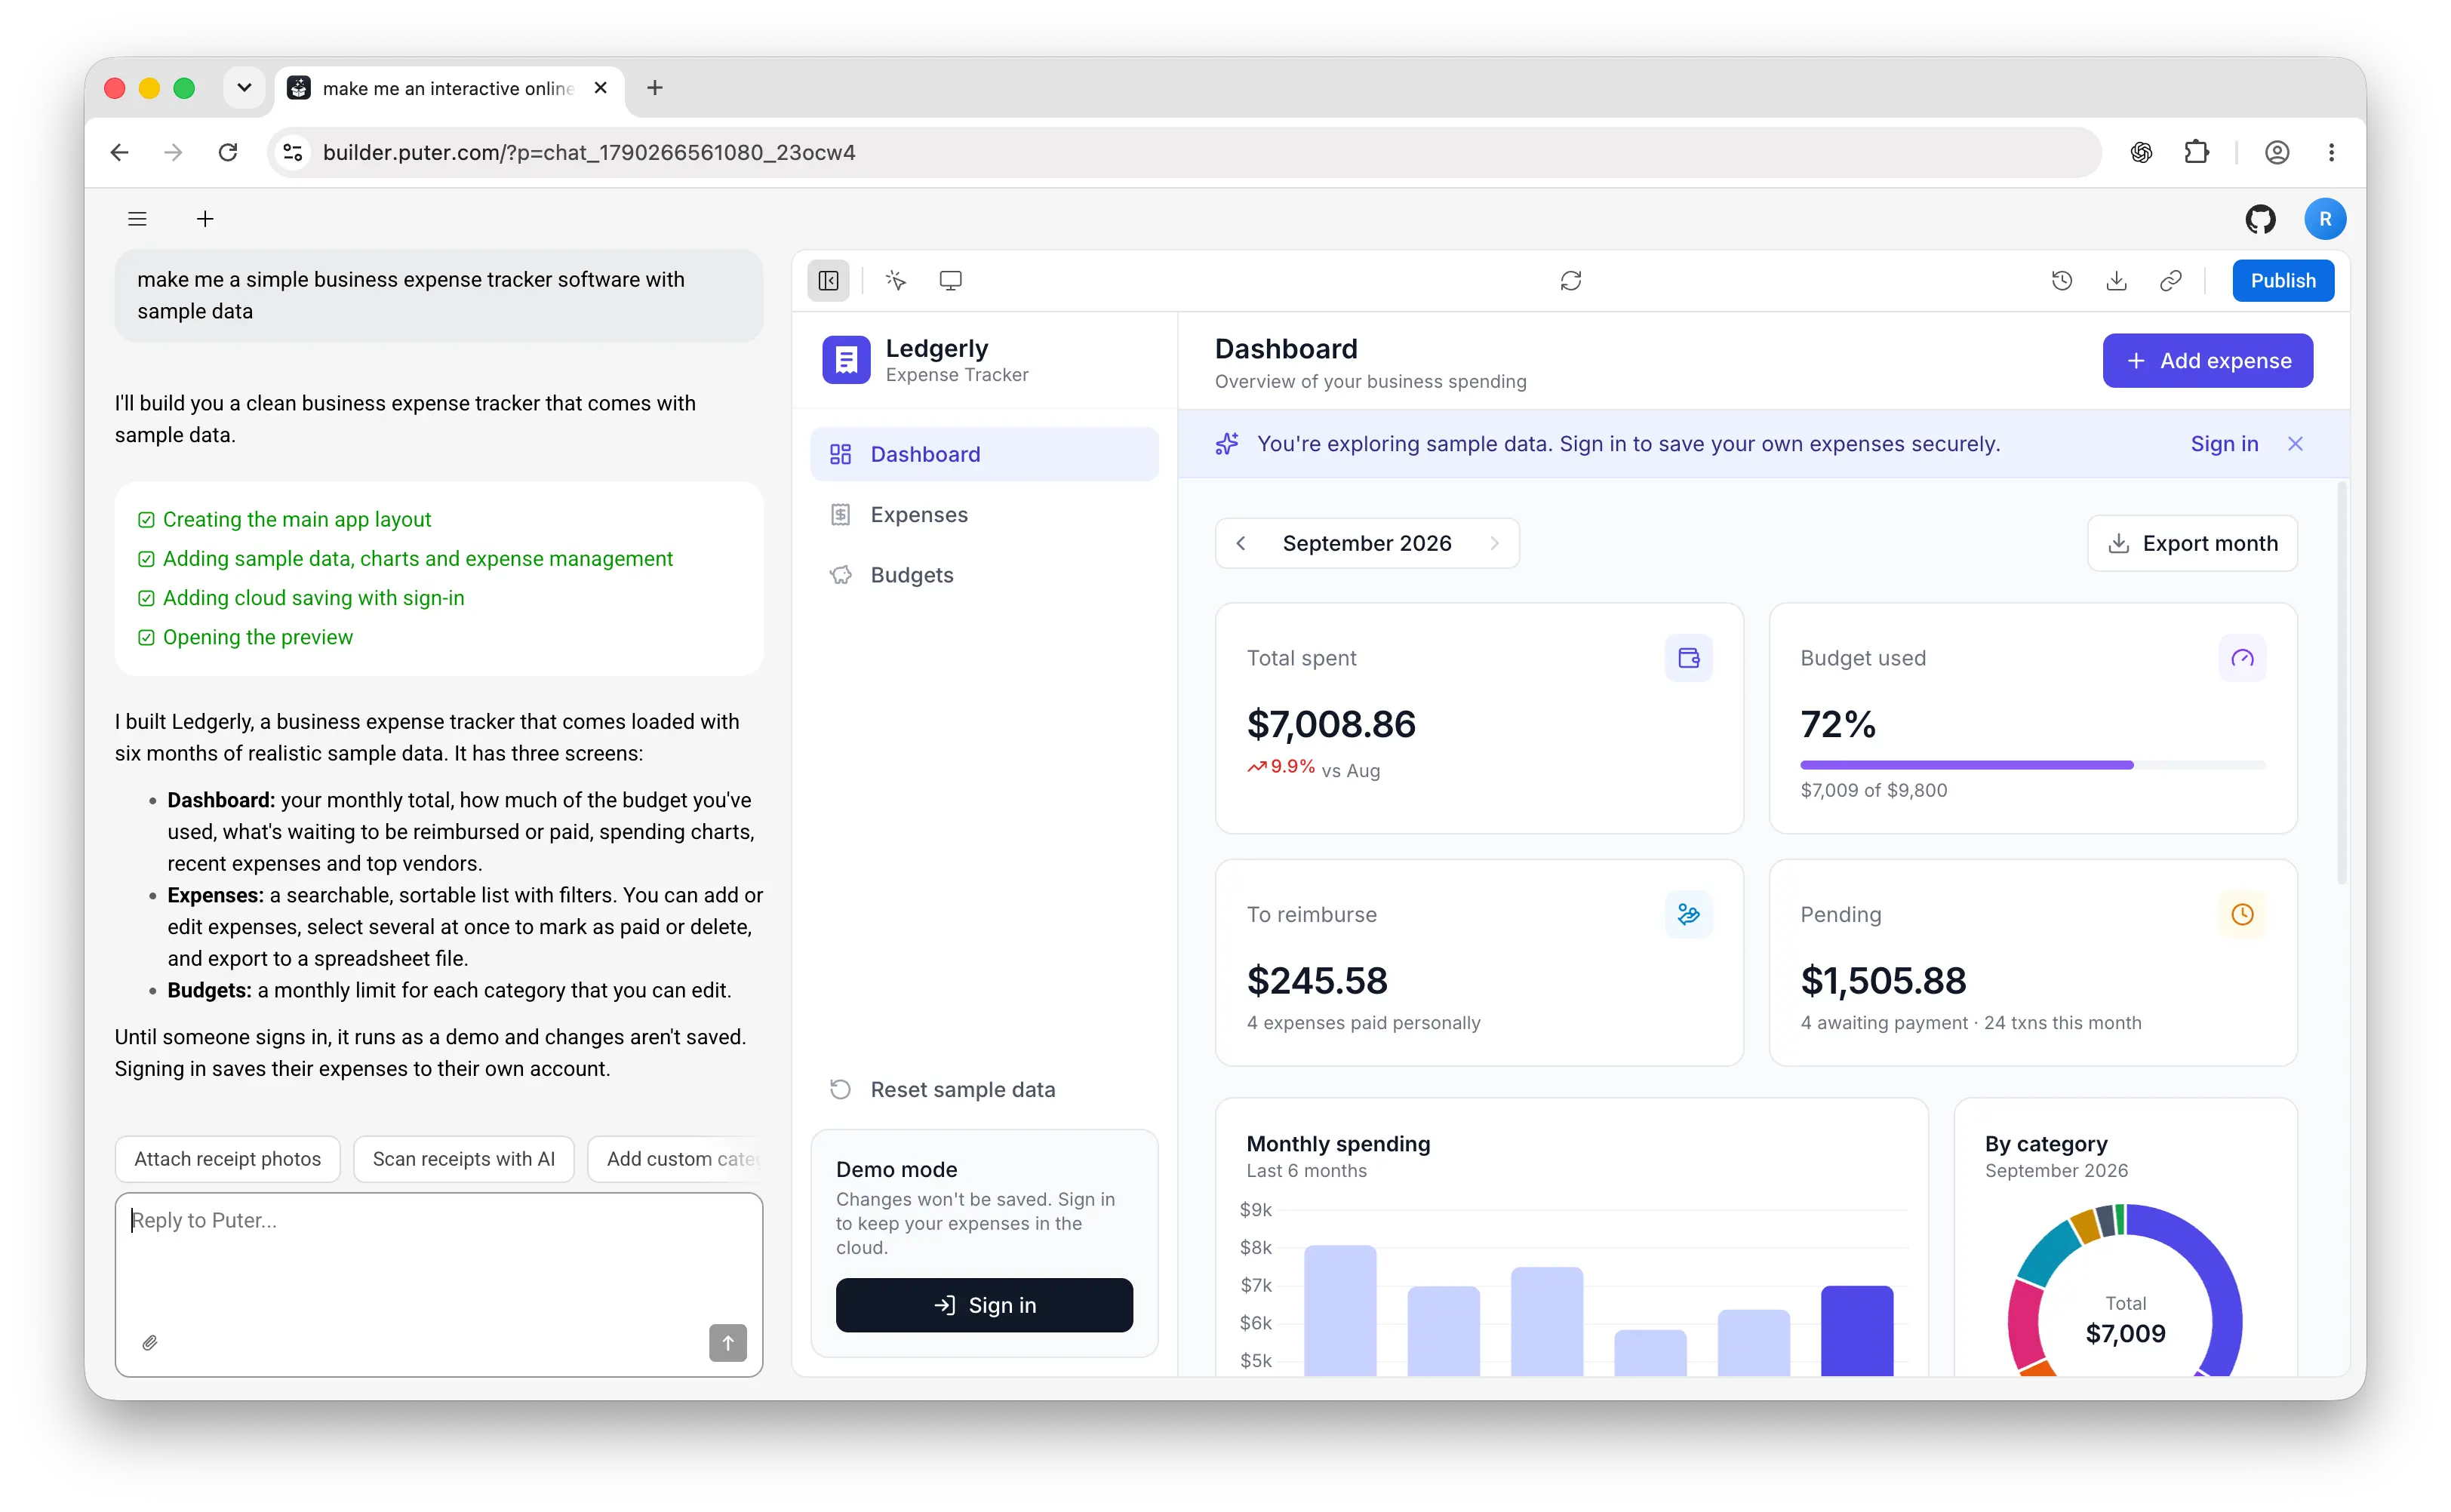Select Attach receipt photos suggestion
The image size is (2451, 1512).
228,1159
